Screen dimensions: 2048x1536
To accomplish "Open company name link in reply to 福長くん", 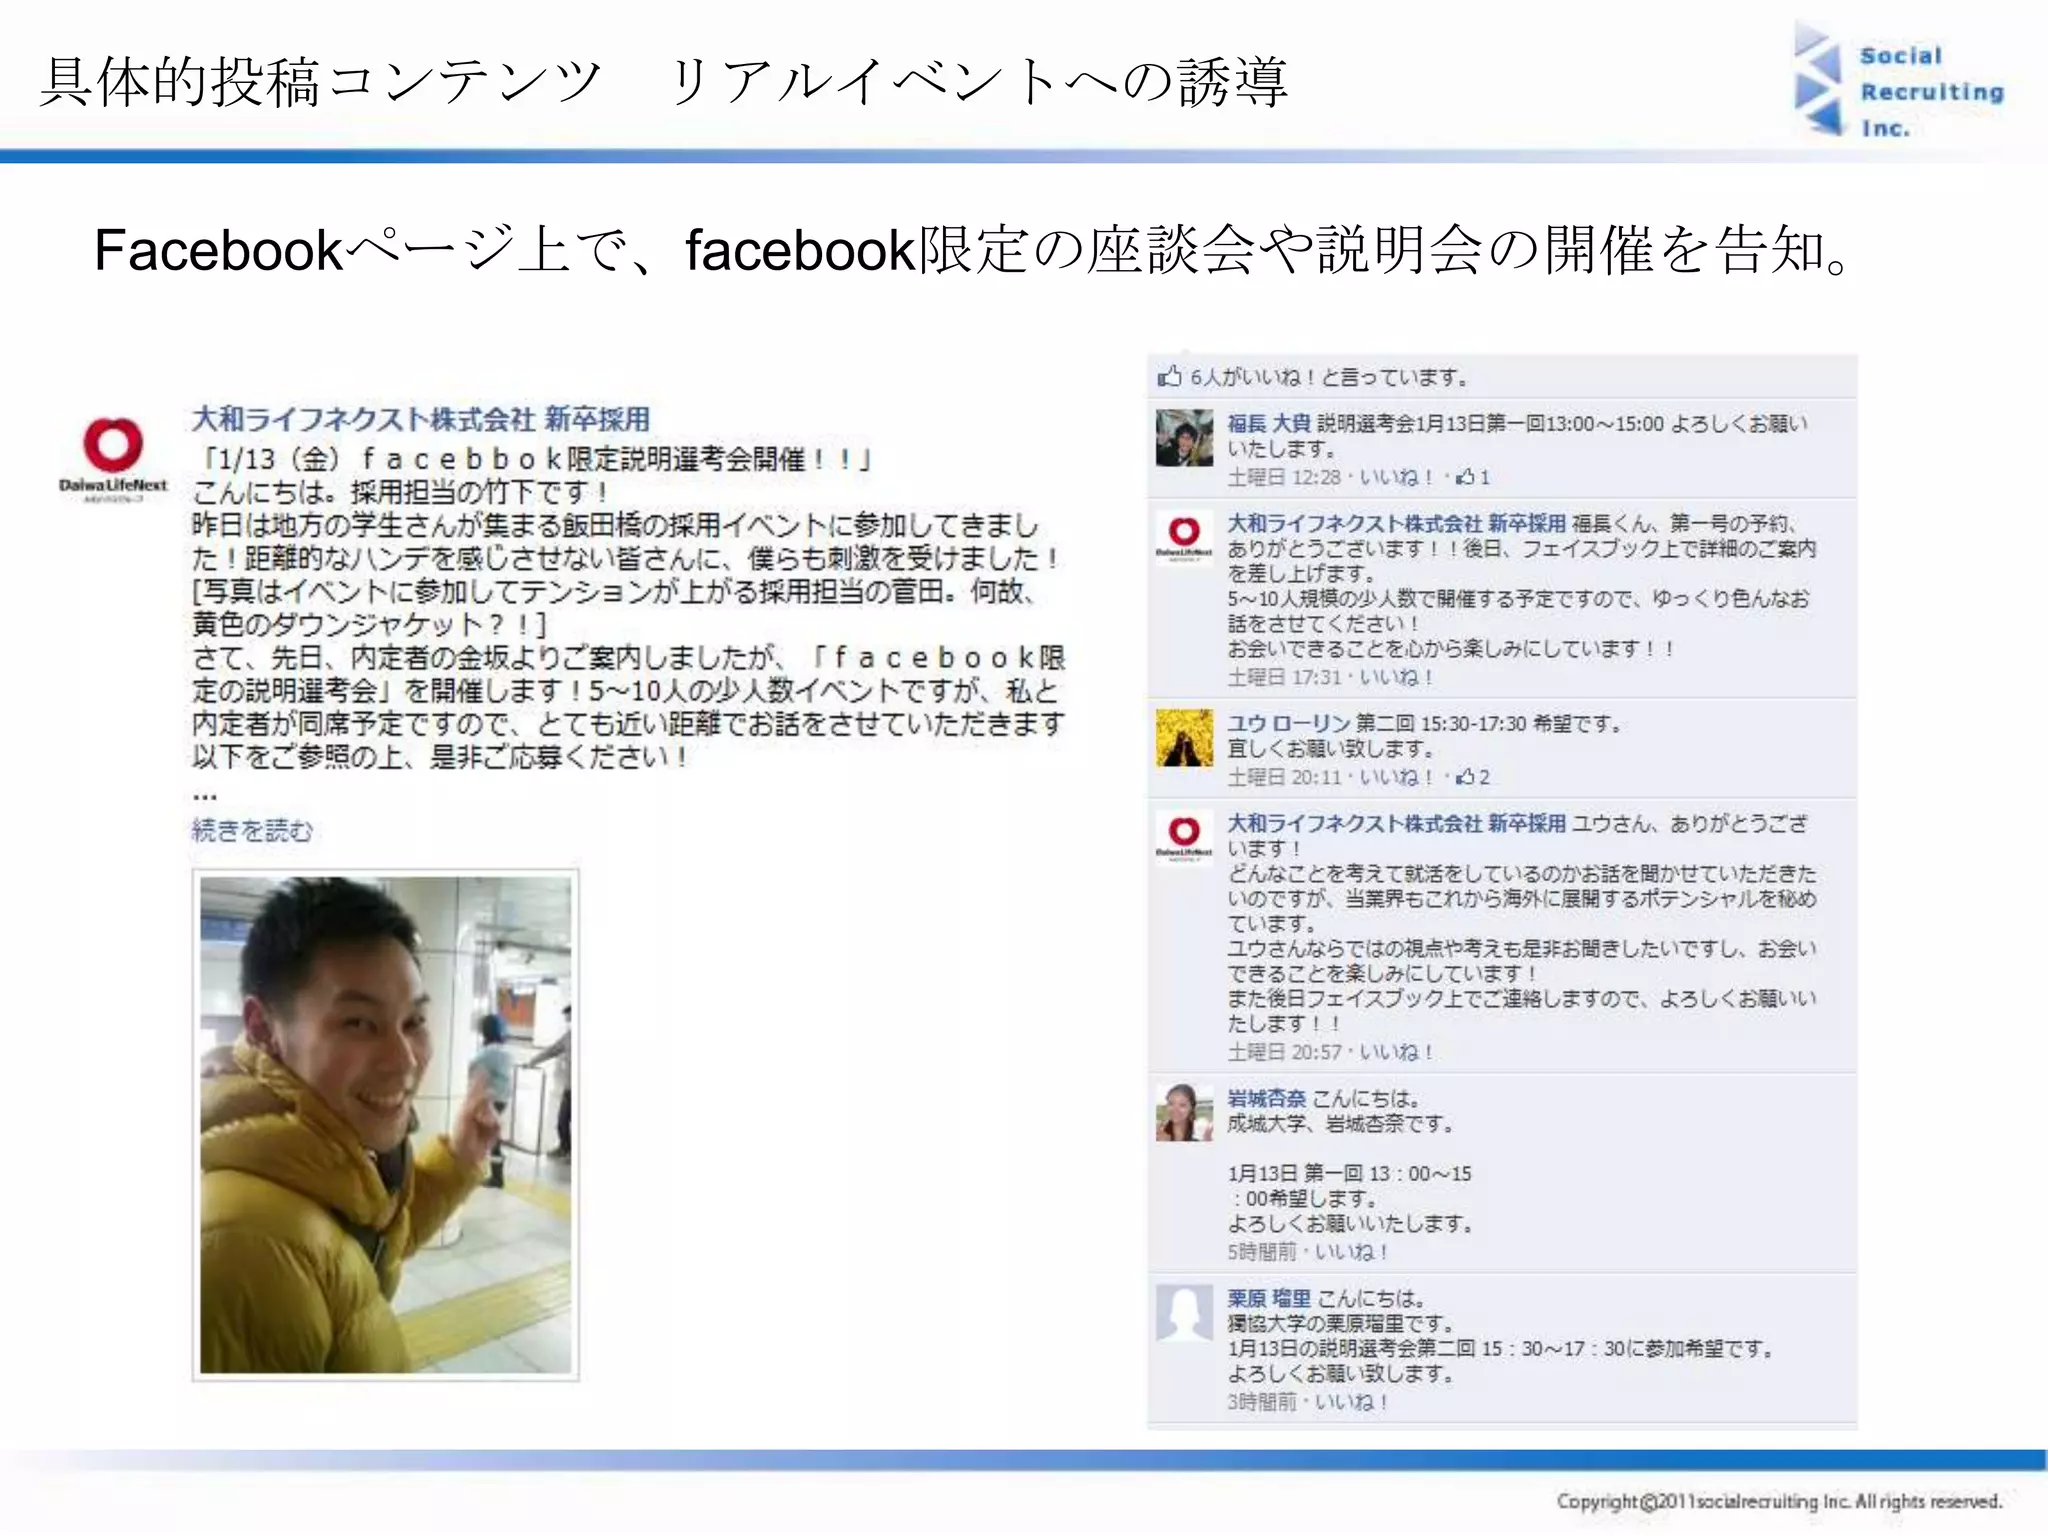I will (1396, 523).
